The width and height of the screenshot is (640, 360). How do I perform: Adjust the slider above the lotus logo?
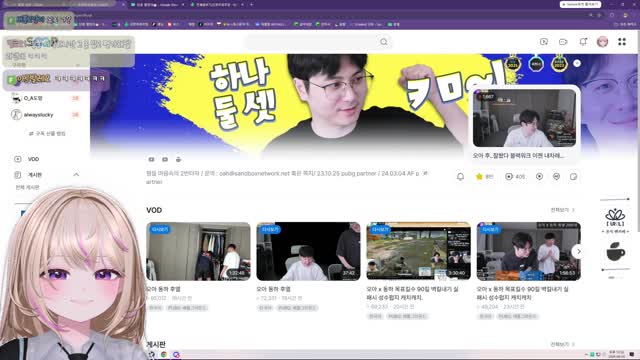[615, 199]
